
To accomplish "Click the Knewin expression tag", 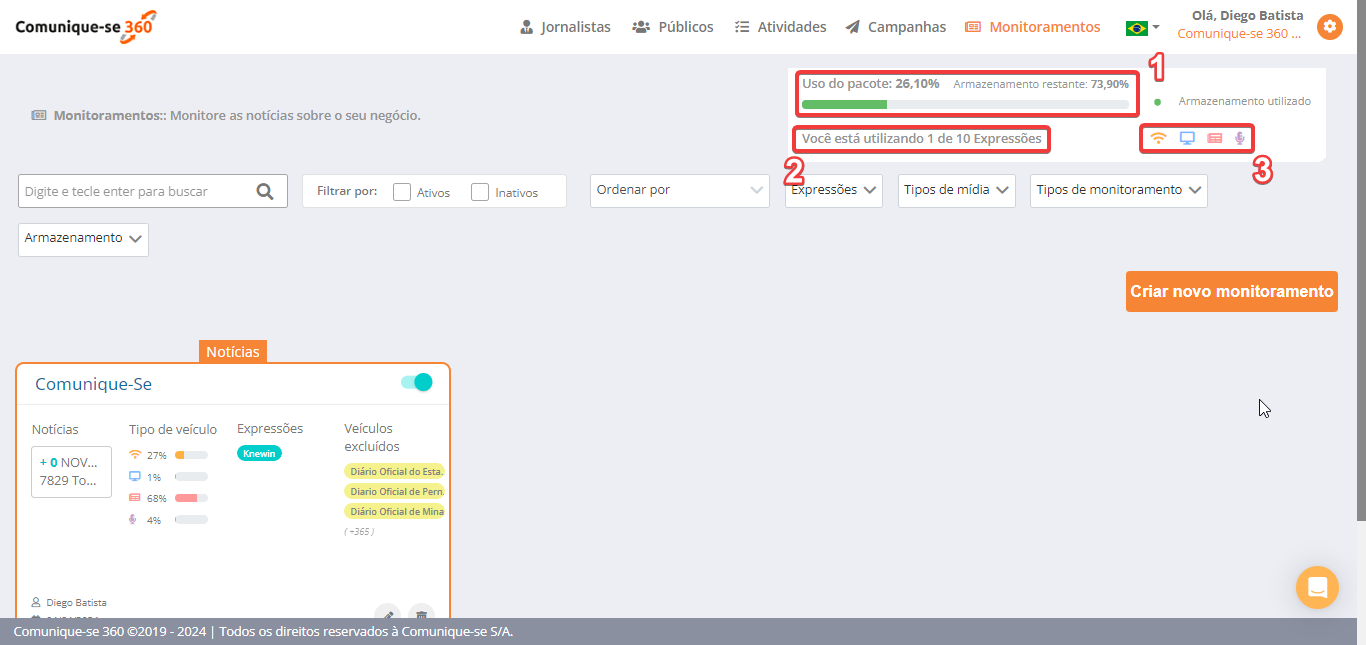I will (x=260, y=453).
